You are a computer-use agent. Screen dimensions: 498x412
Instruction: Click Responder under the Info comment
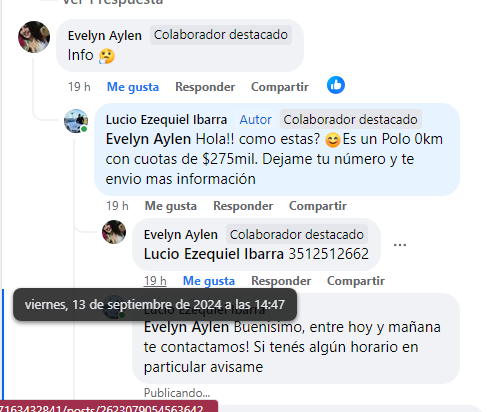205,87
